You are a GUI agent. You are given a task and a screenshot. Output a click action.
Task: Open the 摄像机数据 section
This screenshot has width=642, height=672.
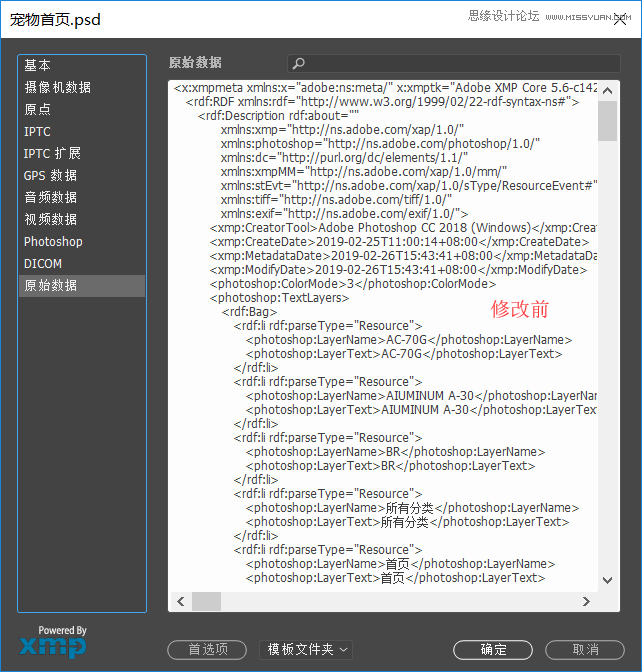point(81,87)
